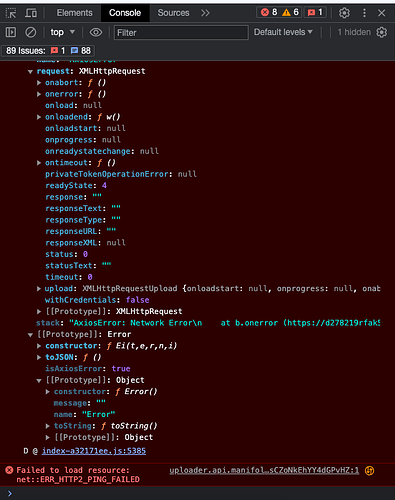Select the onreadystatechange: null property
This screenshot has height=500, width=395.
click(102, 151)
